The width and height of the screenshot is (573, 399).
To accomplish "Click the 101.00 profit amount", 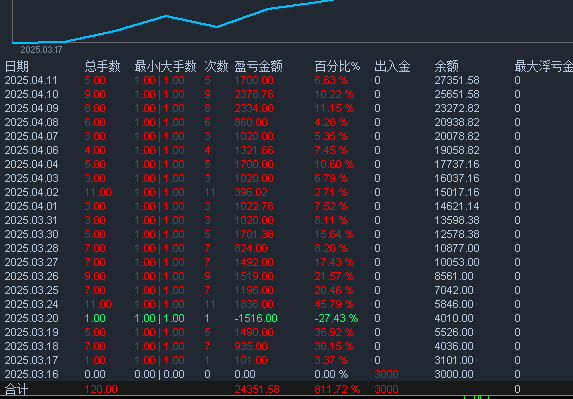I will 251,360.
